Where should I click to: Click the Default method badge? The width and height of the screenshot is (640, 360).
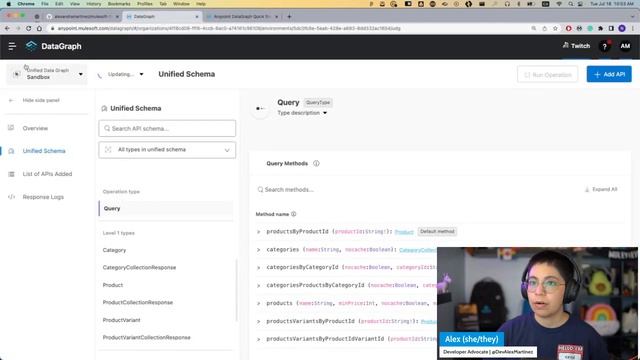tap(437, 231)
